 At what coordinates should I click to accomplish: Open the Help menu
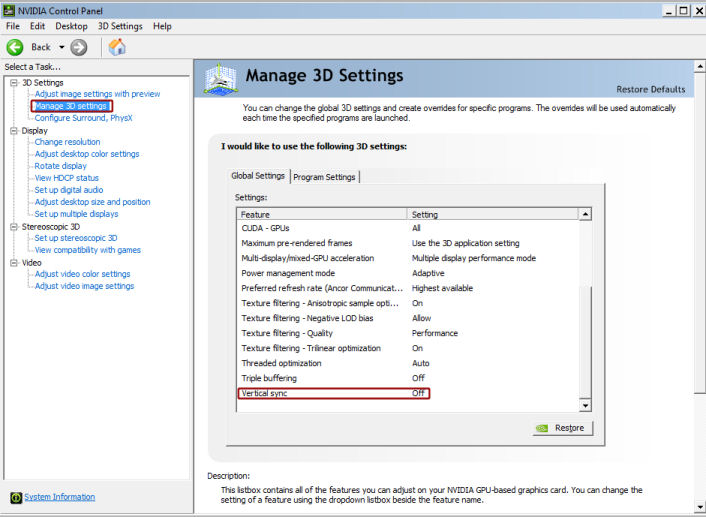pyautogui.click(x=162, y=26)
